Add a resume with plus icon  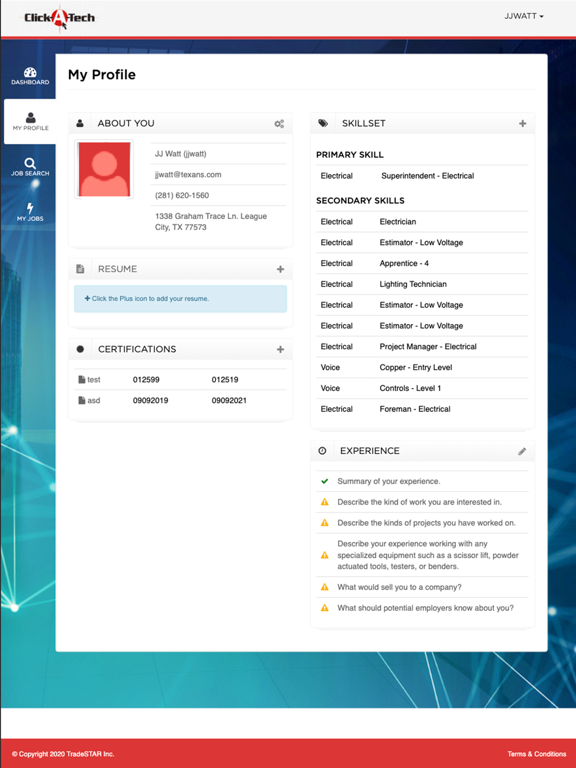[280, 269]
